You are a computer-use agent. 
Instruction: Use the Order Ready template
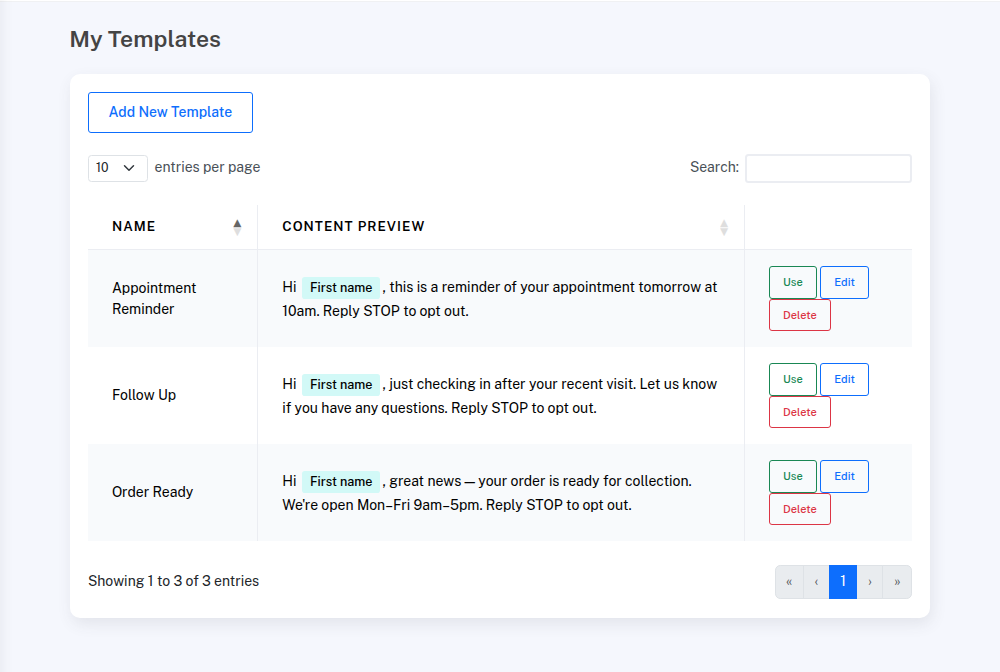(x=792, y=477)
